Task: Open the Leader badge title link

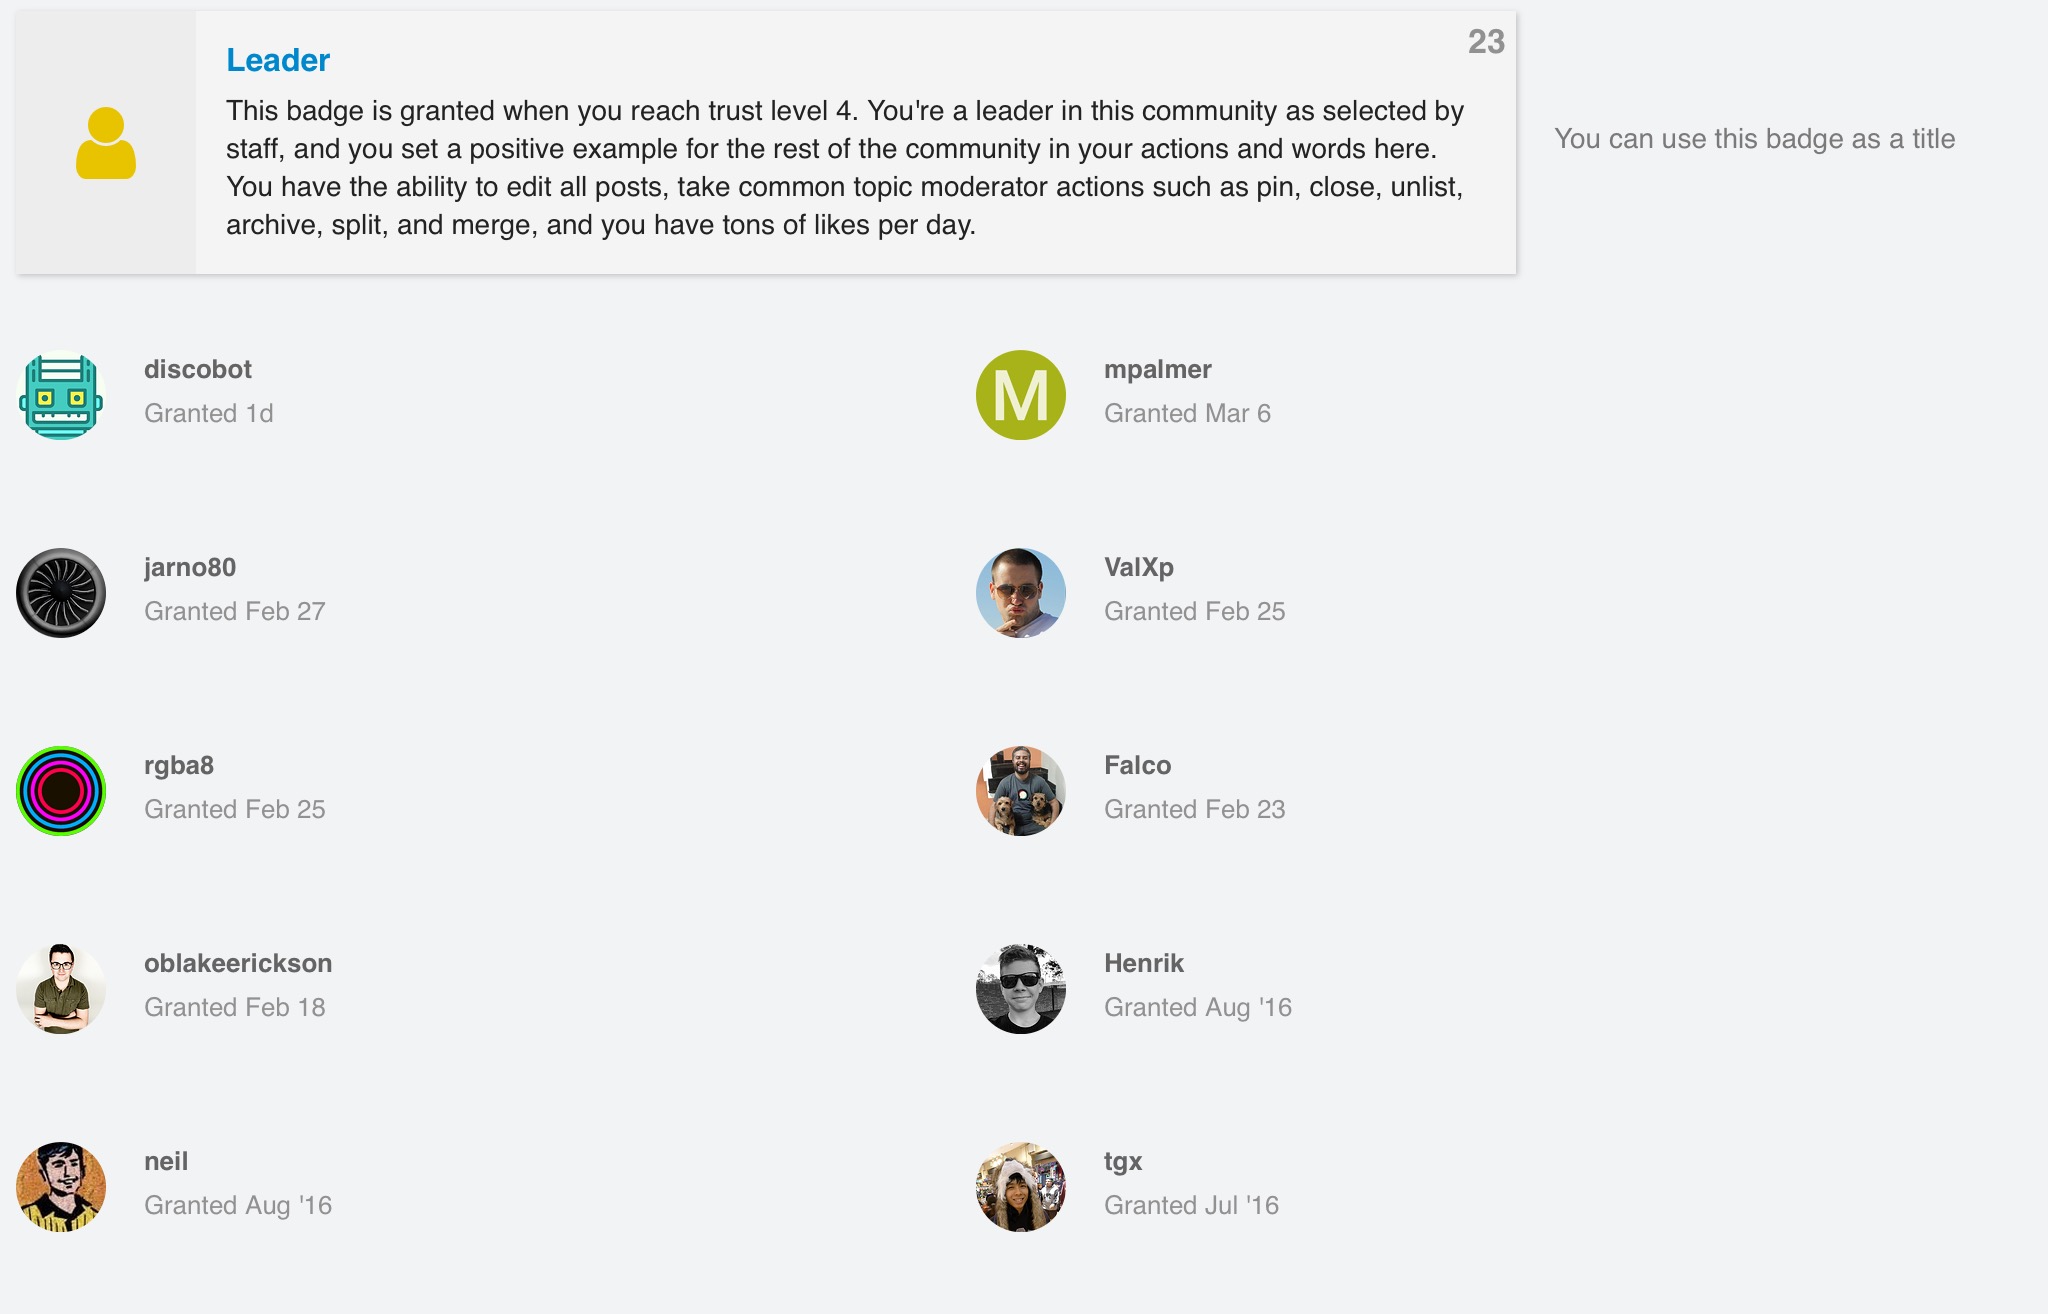Action: 277,60
